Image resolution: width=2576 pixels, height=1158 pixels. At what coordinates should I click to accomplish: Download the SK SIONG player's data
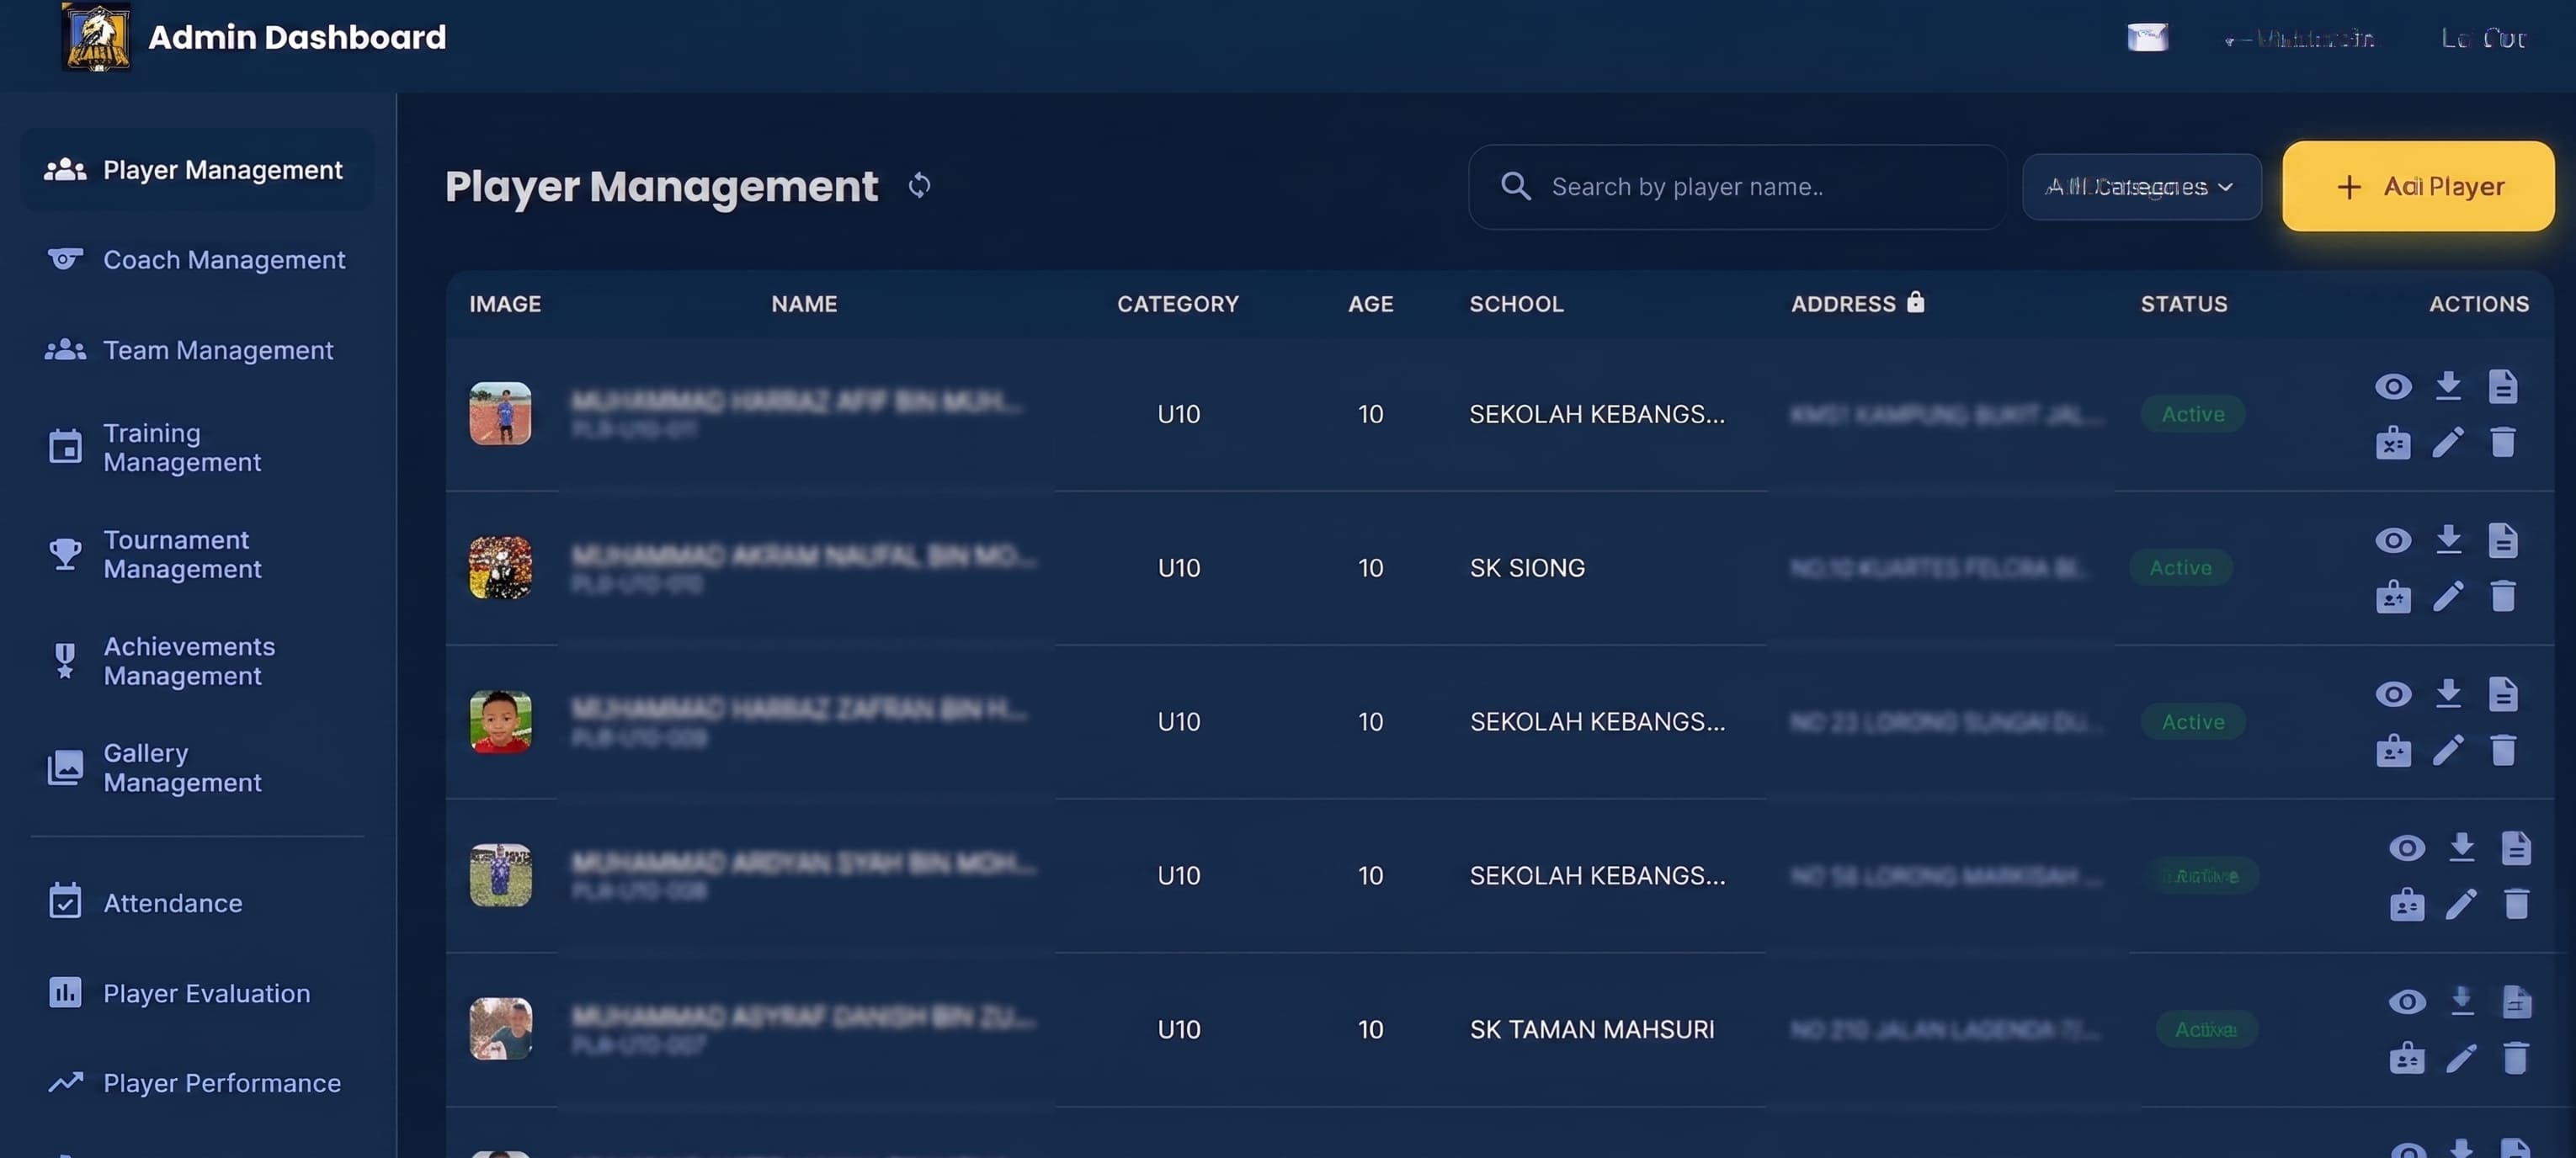pyautogui.click(x=2448, y=540)
